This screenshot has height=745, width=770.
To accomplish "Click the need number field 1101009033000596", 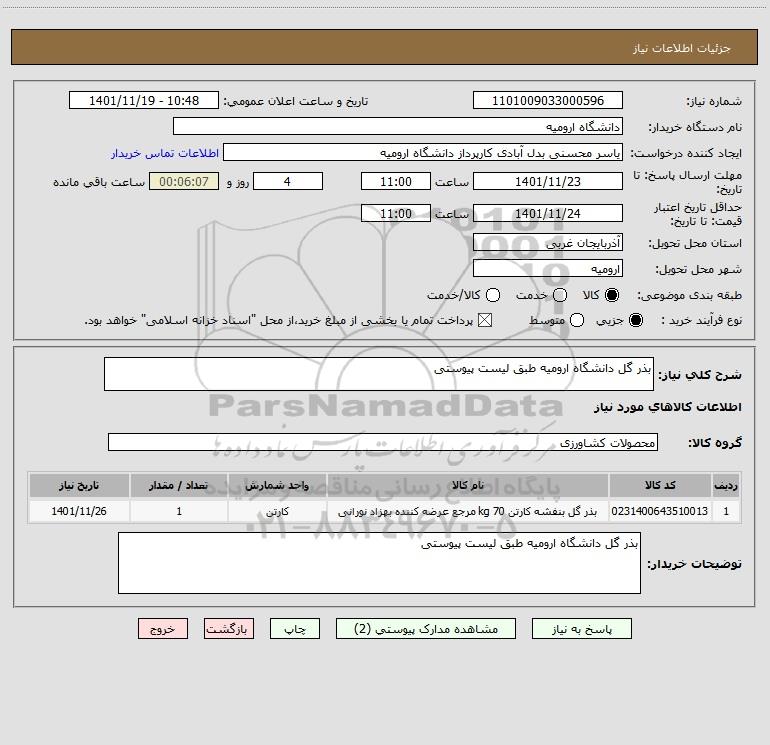I will 548,100.
